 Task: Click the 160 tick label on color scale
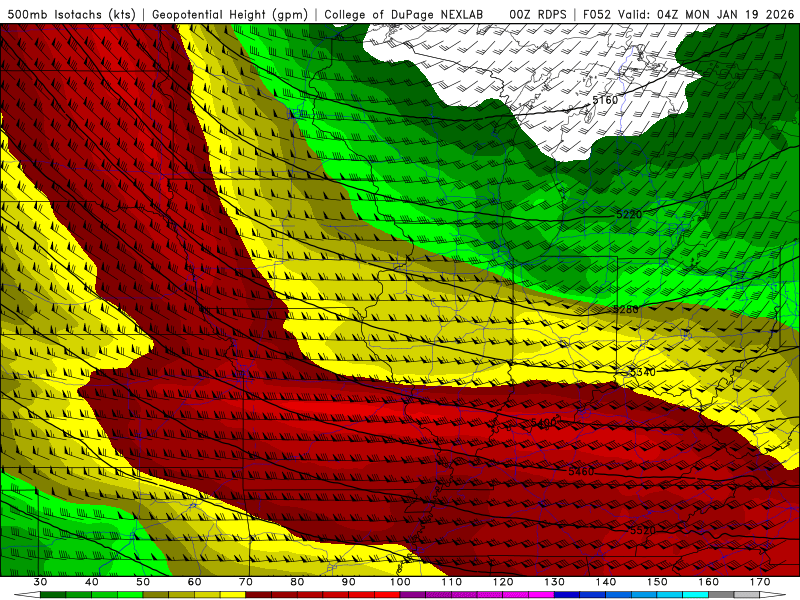click(709, 582)
